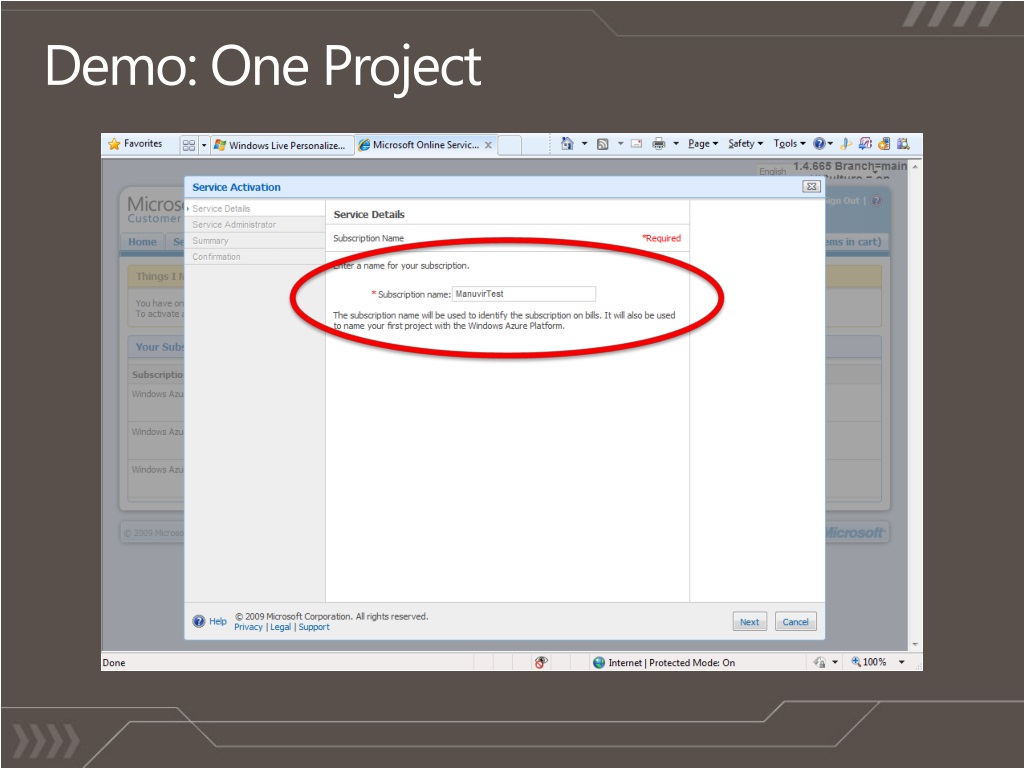Select Summary step in wizard

[x=210, y=240]
